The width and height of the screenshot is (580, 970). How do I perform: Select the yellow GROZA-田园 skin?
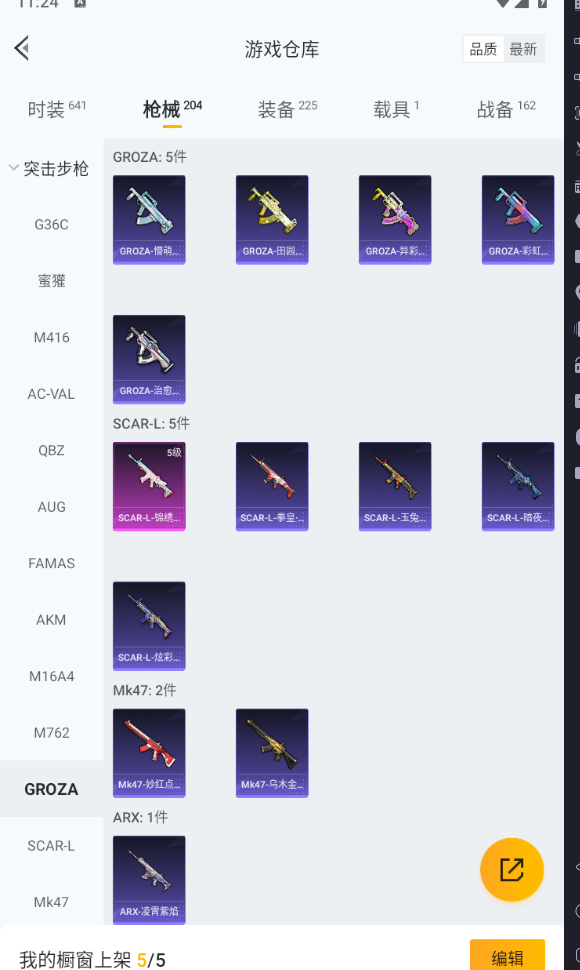[272, 220]
